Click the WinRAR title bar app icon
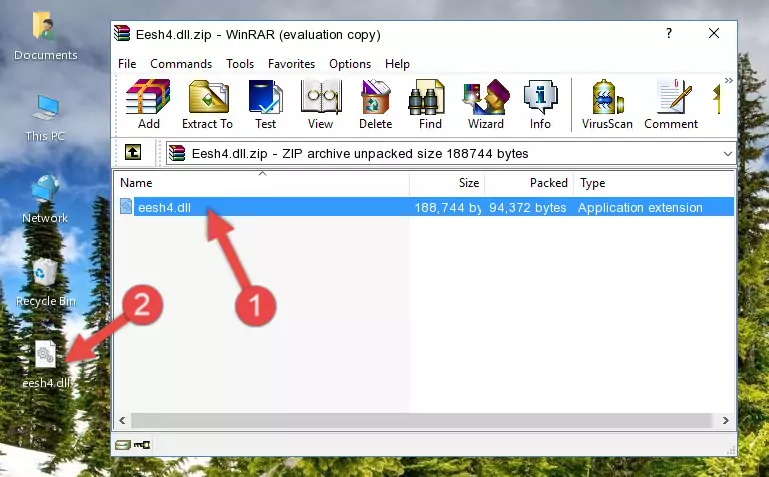The height and width of the screenshot is (477, 769). [x=122, y=33]
